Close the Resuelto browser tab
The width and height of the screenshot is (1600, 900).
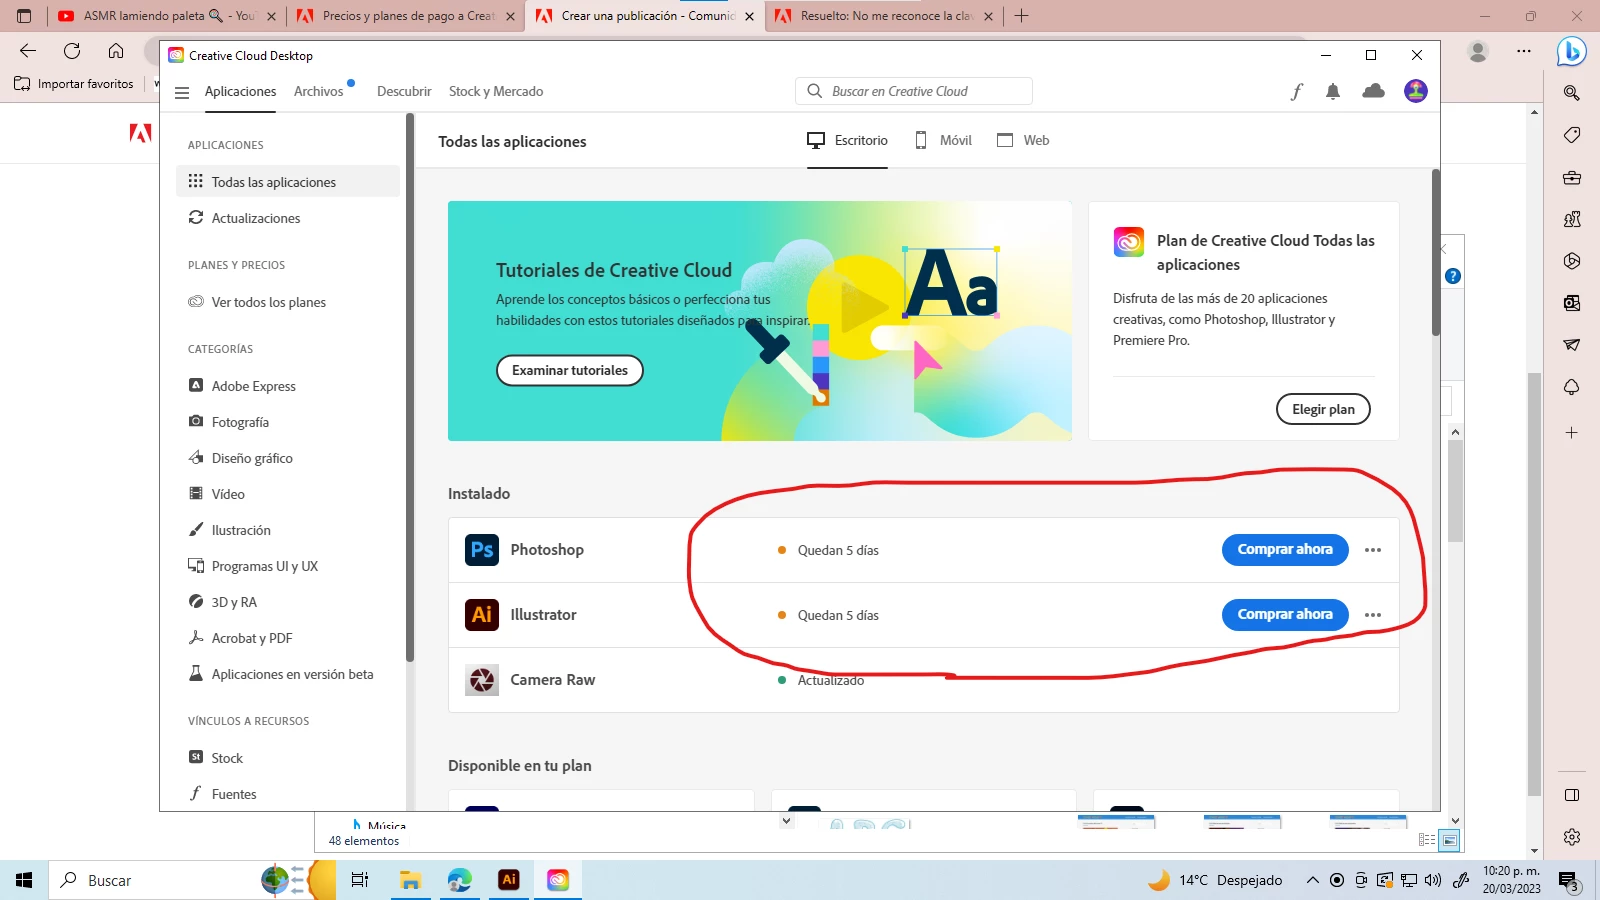(x=988, y=16)
